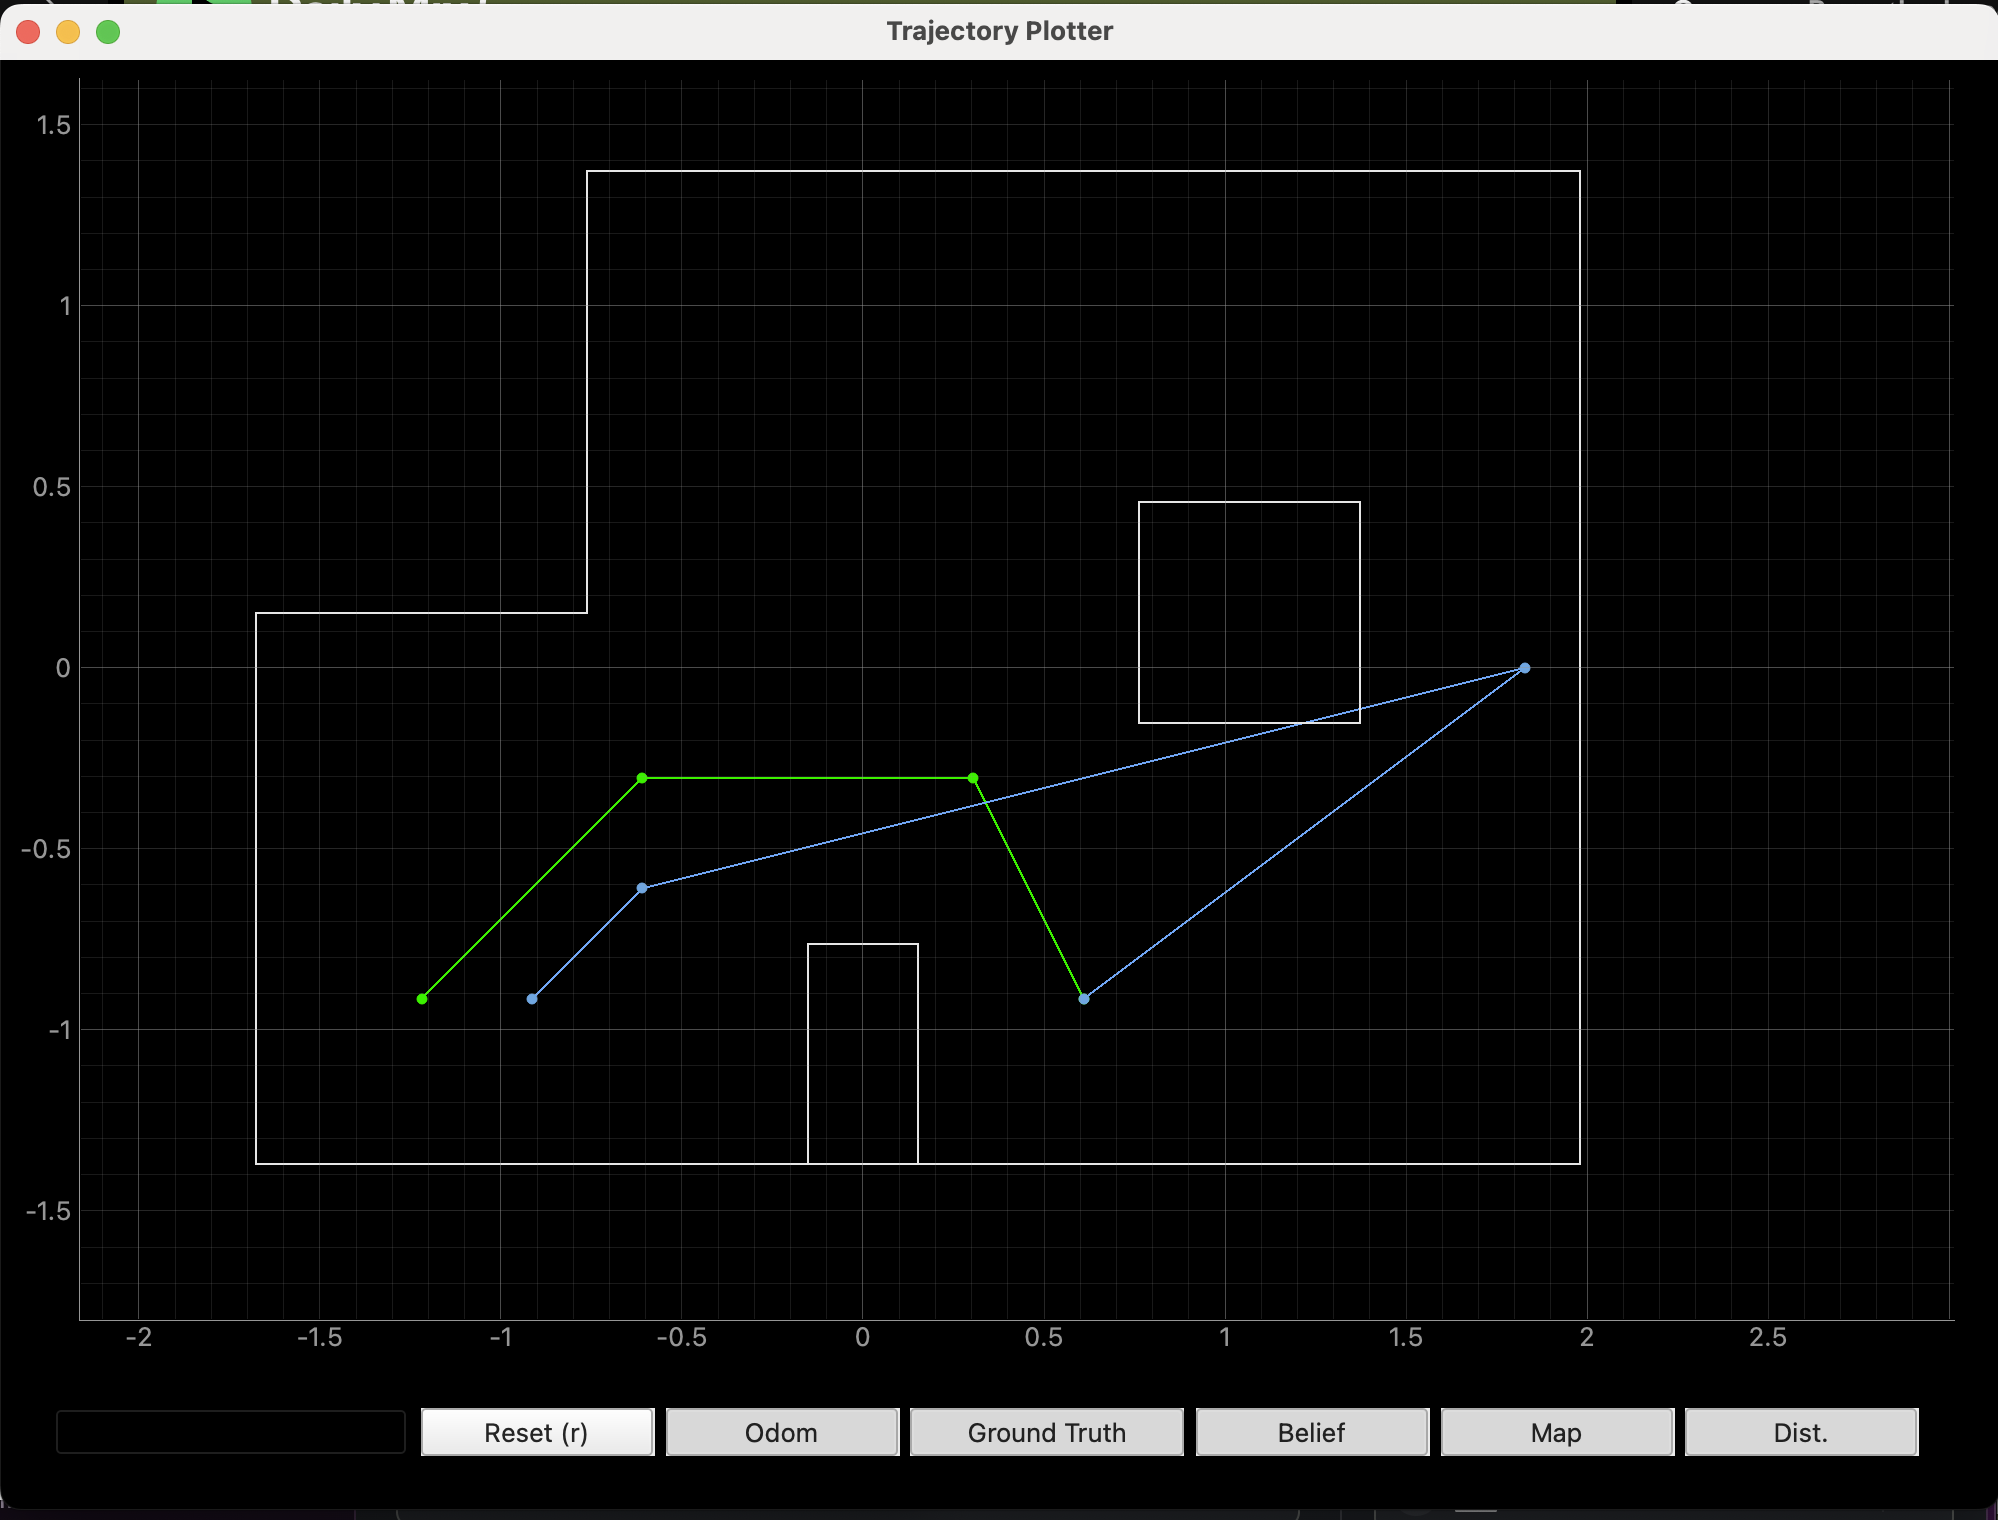Close the Trajectory Plotter window

(28, 32)
